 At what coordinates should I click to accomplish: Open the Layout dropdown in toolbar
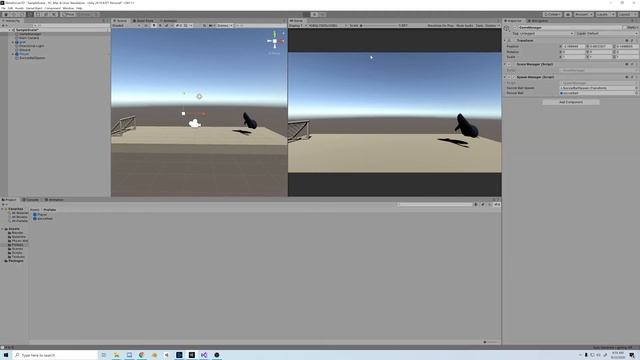(x=627, y=14)
